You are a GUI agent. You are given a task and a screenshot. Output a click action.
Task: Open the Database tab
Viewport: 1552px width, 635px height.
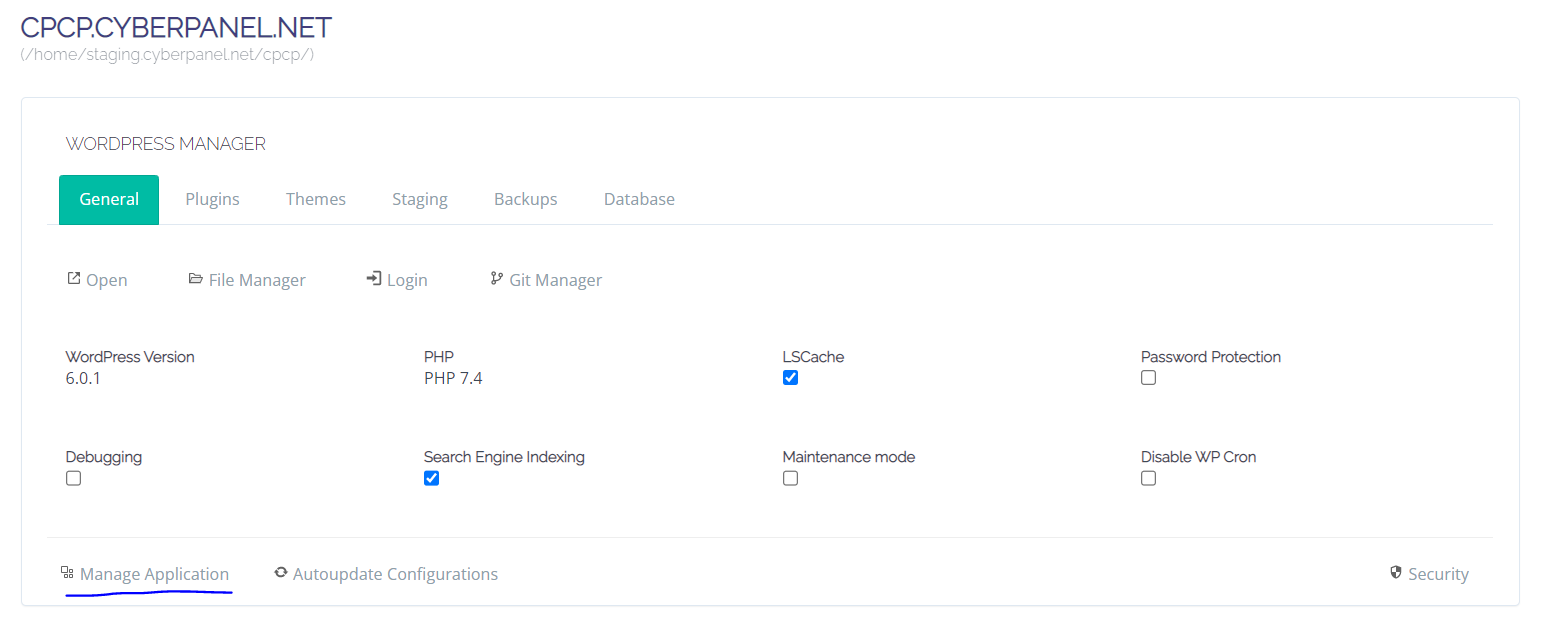click(639, 199)
